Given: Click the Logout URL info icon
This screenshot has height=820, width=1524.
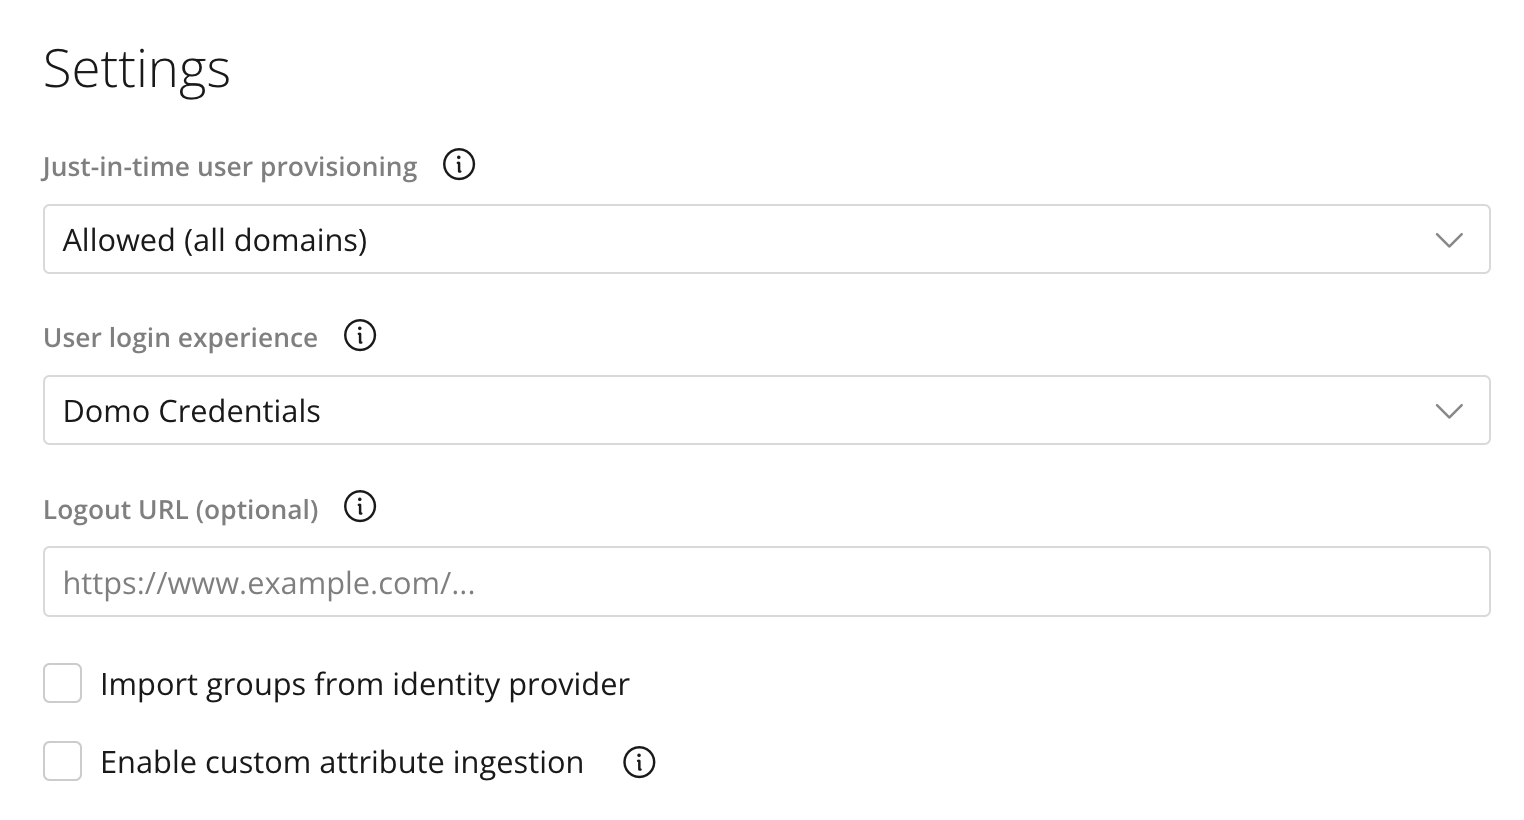Looking at the screenshot, I should point(360,507).
